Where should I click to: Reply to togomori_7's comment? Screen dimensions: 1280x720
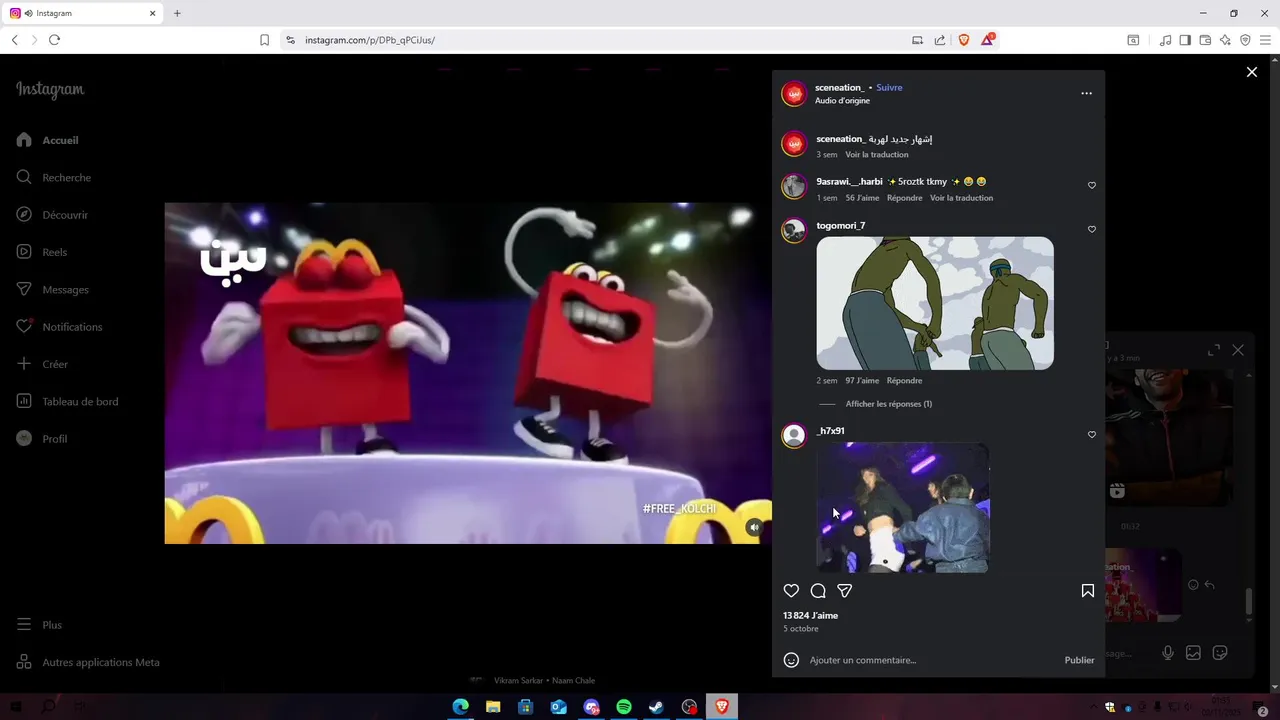point(904,381)
